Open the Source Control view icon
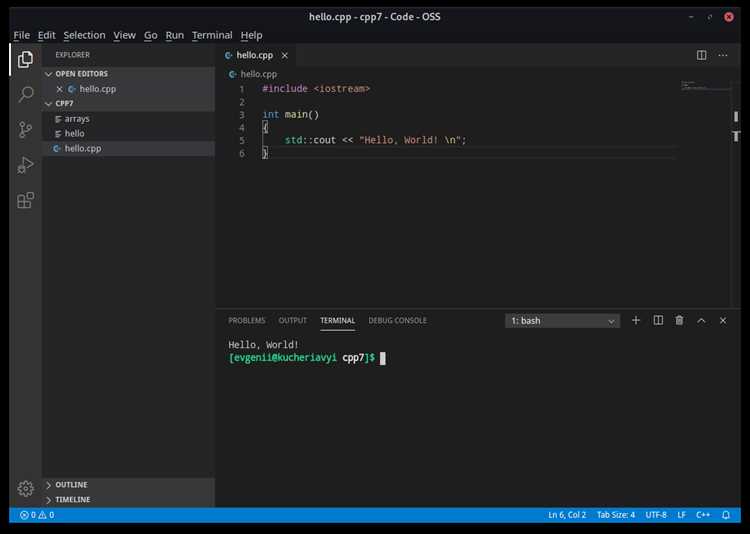The width and height of the screenshot is (750, 534). (x=25, y=130)
